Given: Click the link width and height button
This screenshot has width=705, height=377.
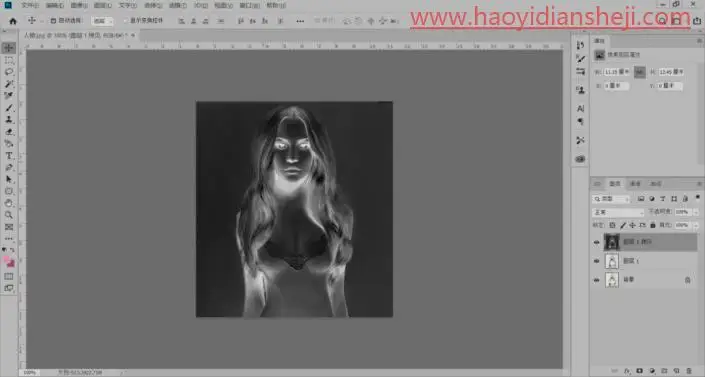Looking at the screenshot, I should click(x=640, y=72).
